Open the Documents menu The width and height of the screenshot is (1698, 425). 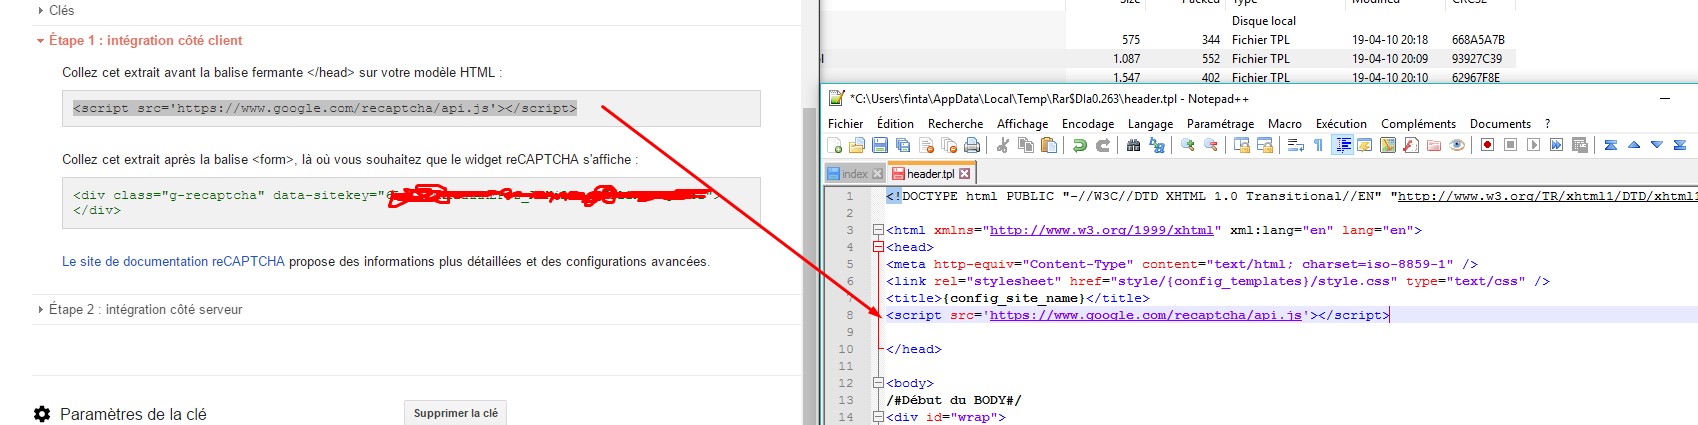tap(1500, 124)
